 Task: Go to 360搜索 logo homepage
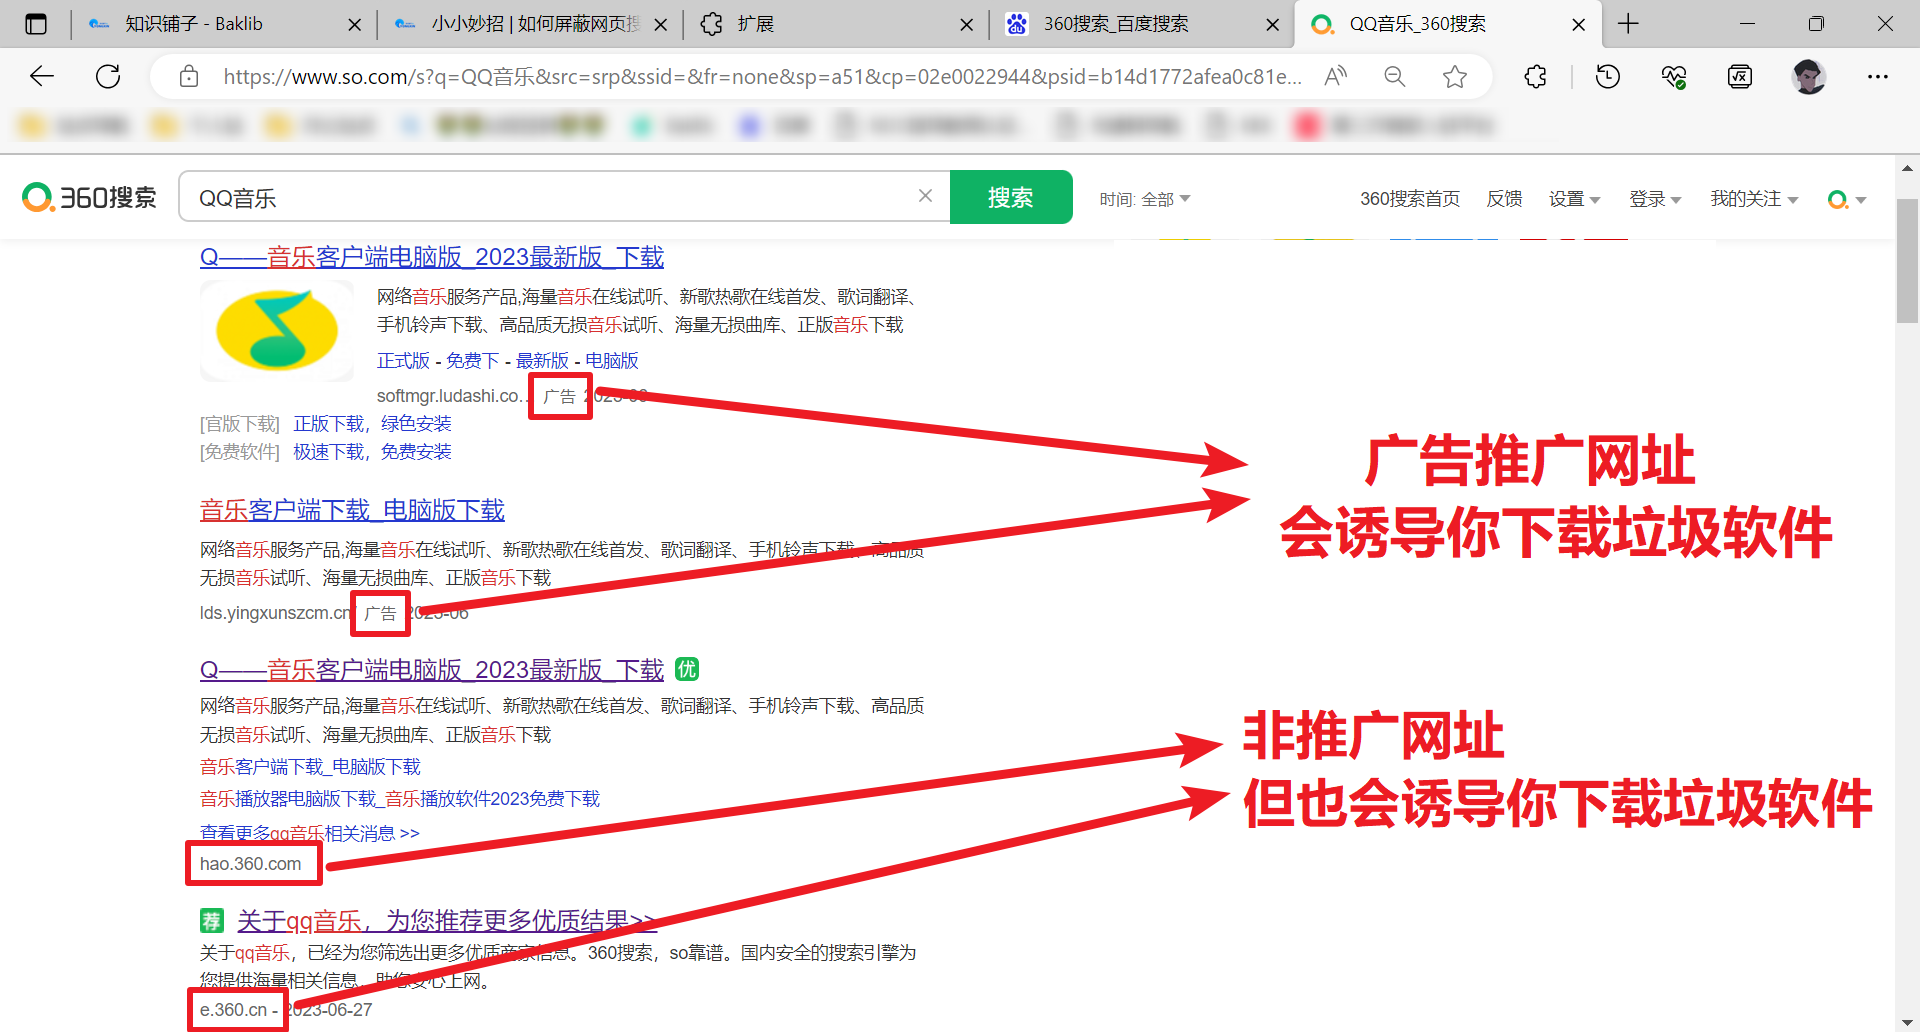point(90,197)
